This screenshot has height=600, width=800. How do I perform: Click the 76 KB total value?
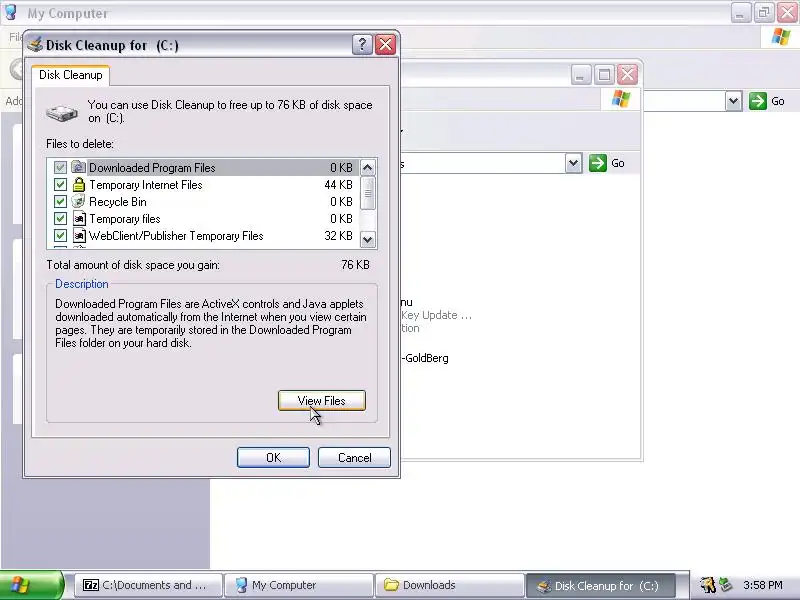(x=355, y=265)
